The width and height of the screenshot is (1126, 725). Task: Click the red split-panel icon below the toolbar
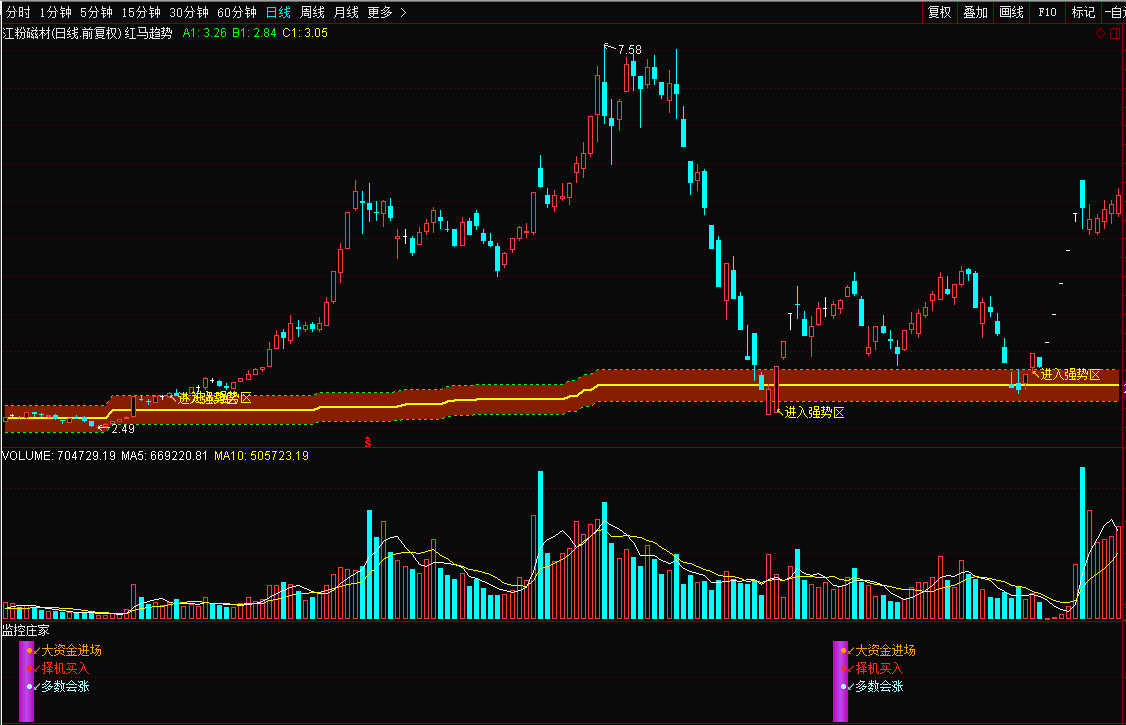tap(1115, 34)
